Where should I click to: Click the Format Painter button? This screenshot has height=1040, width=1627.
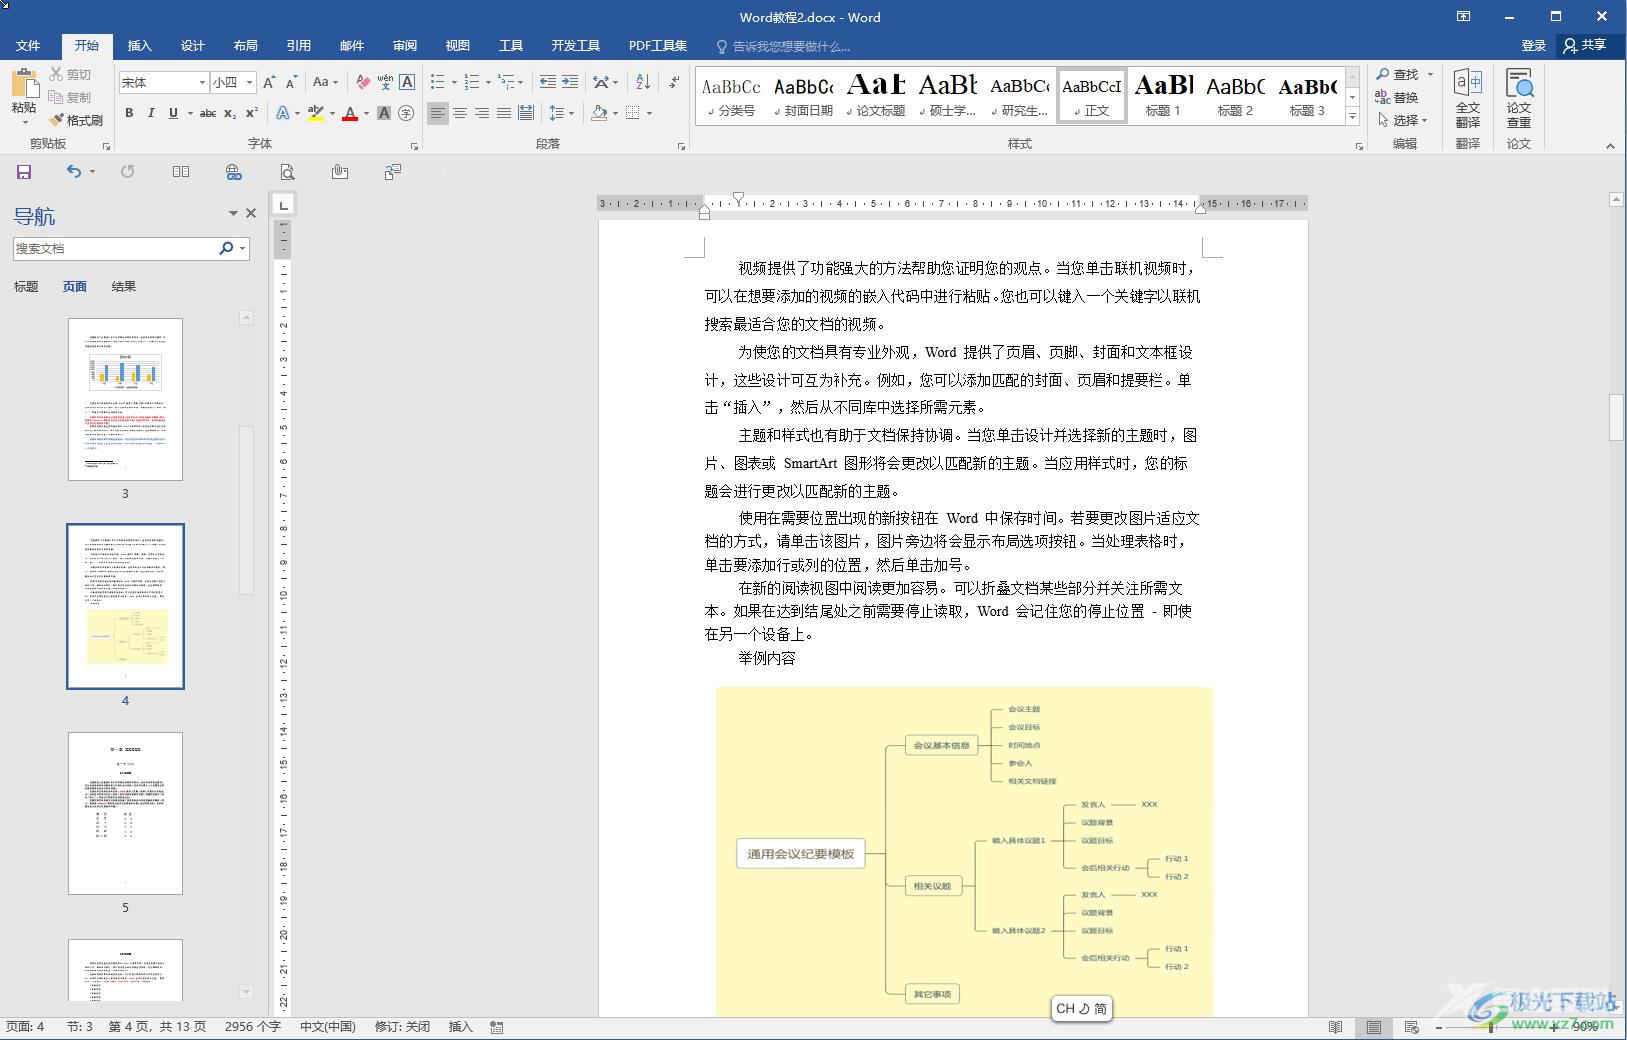[77, 120]
